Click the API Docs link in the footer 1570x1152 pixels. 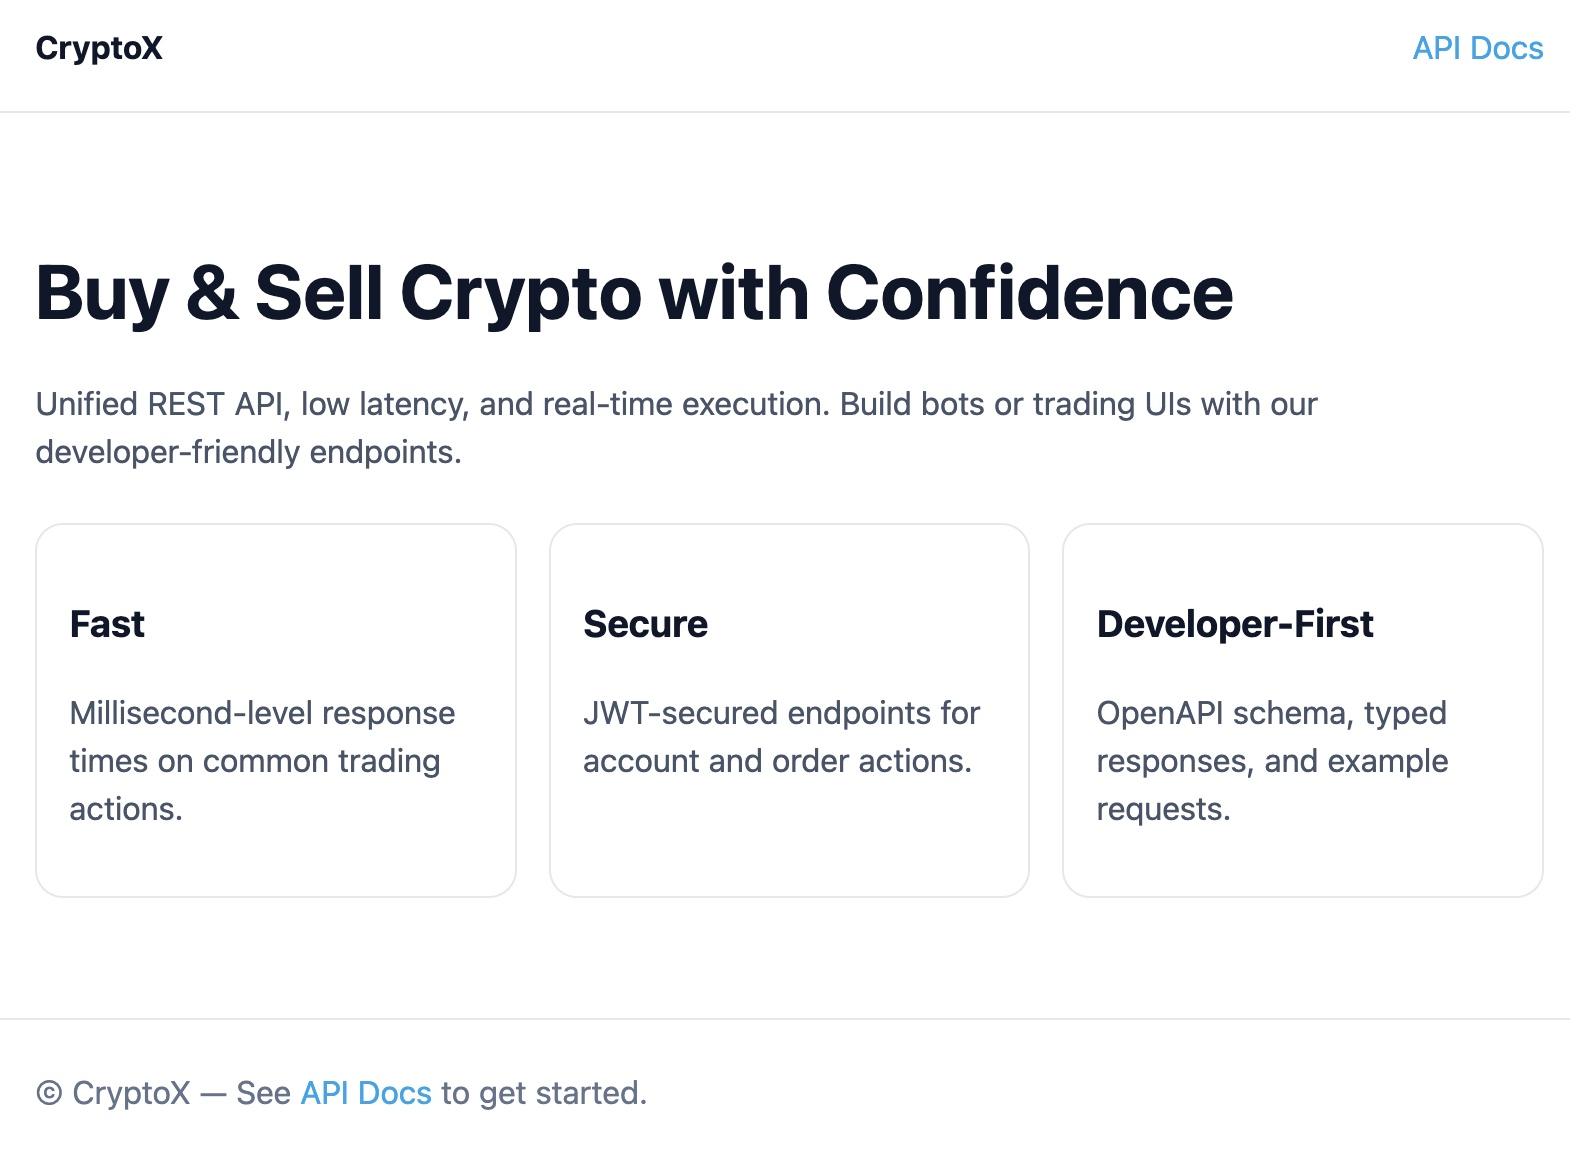365,1093
